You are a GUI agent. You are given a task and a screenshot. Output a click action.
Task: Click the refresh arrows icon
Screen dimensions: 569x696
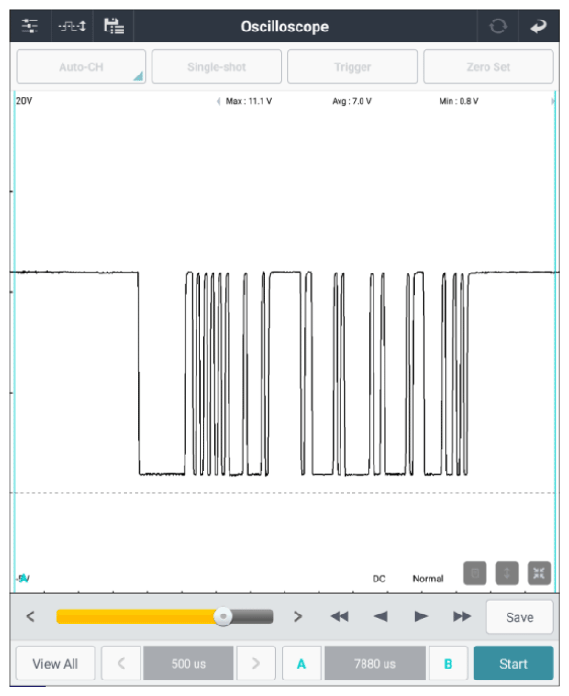[498, 26]
